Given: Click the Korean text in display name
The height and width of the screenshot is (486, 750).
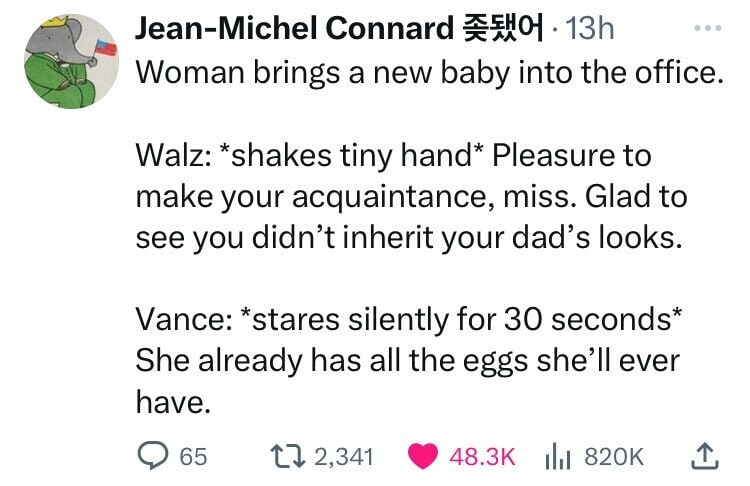Looking at the screenshot, I should pos(502,28).
